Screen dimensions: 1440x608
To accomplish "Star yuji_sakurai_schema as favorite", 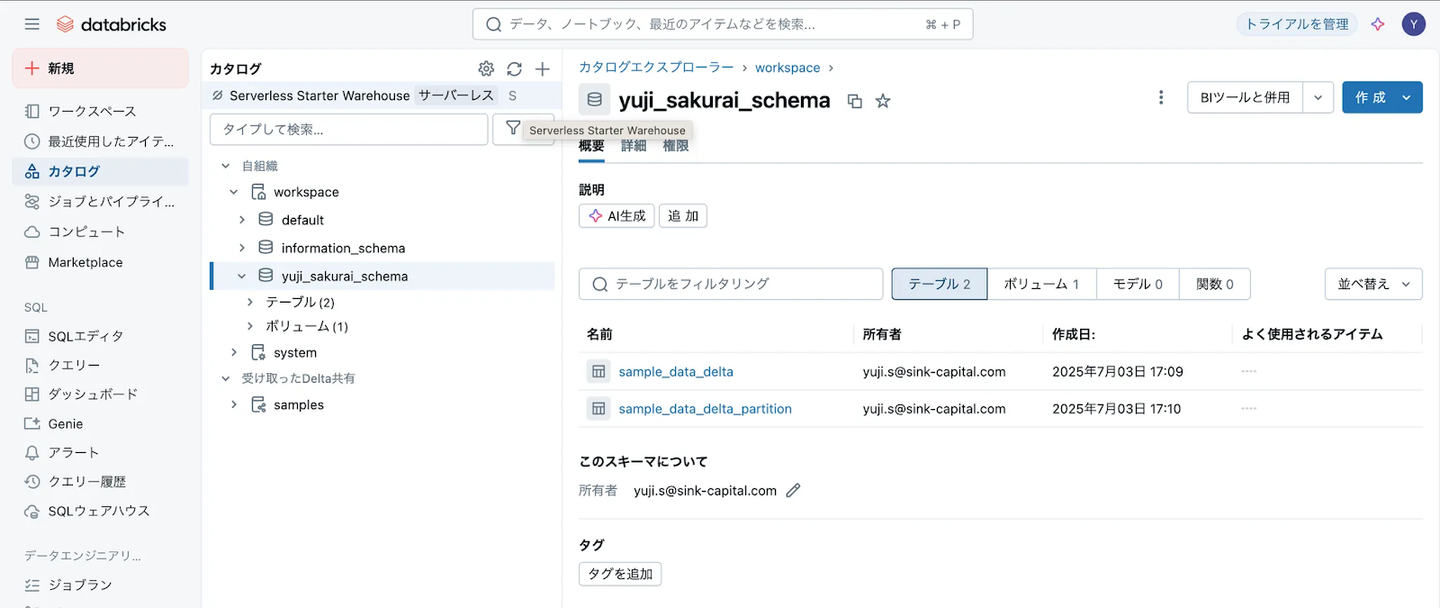I will point(883,100).
